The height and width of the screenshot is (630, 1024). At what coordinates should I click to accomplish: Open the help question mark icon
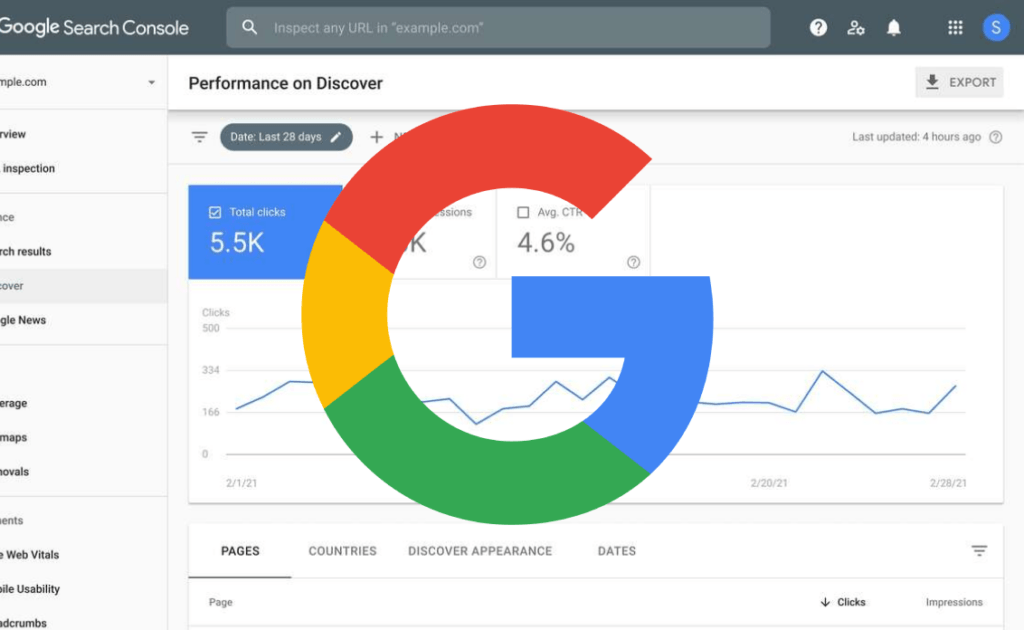point(818,27)
